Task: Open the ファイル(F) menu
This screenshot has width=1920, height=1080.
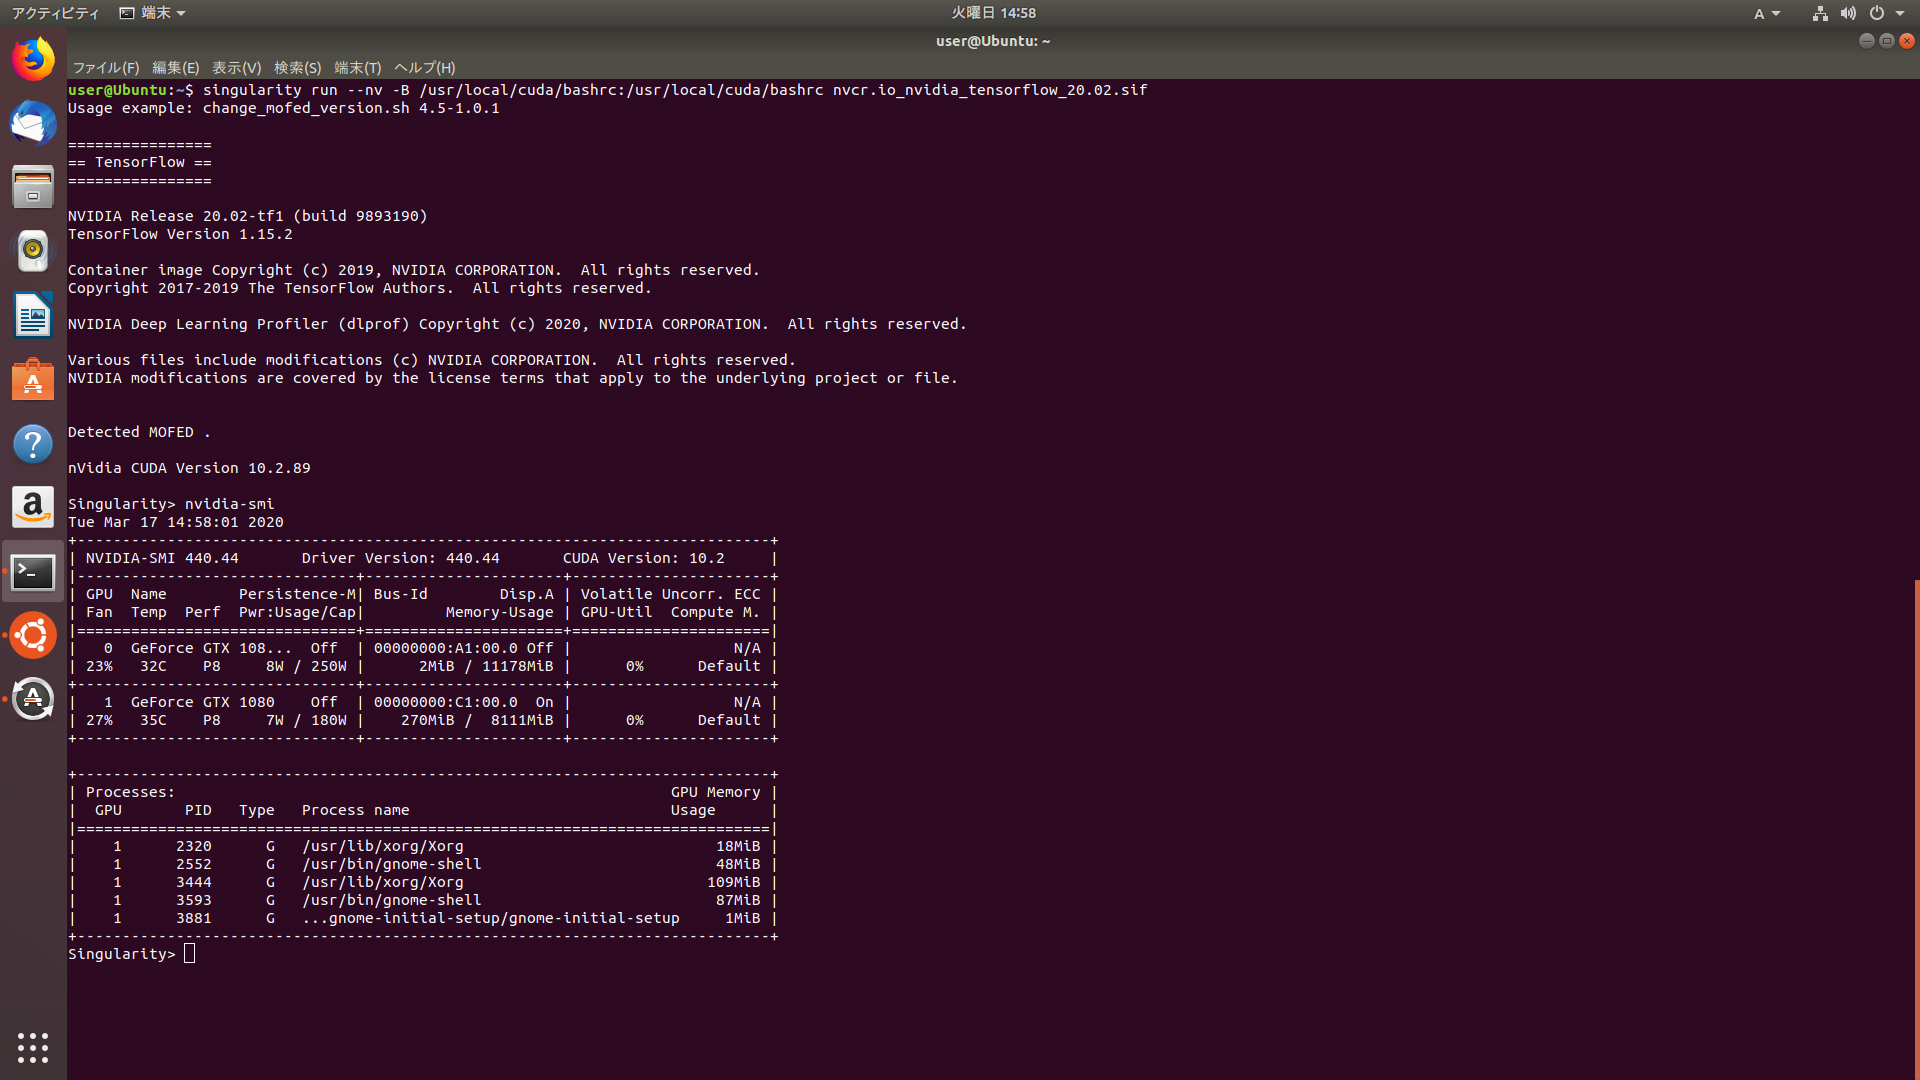Action: click(106, 68)
